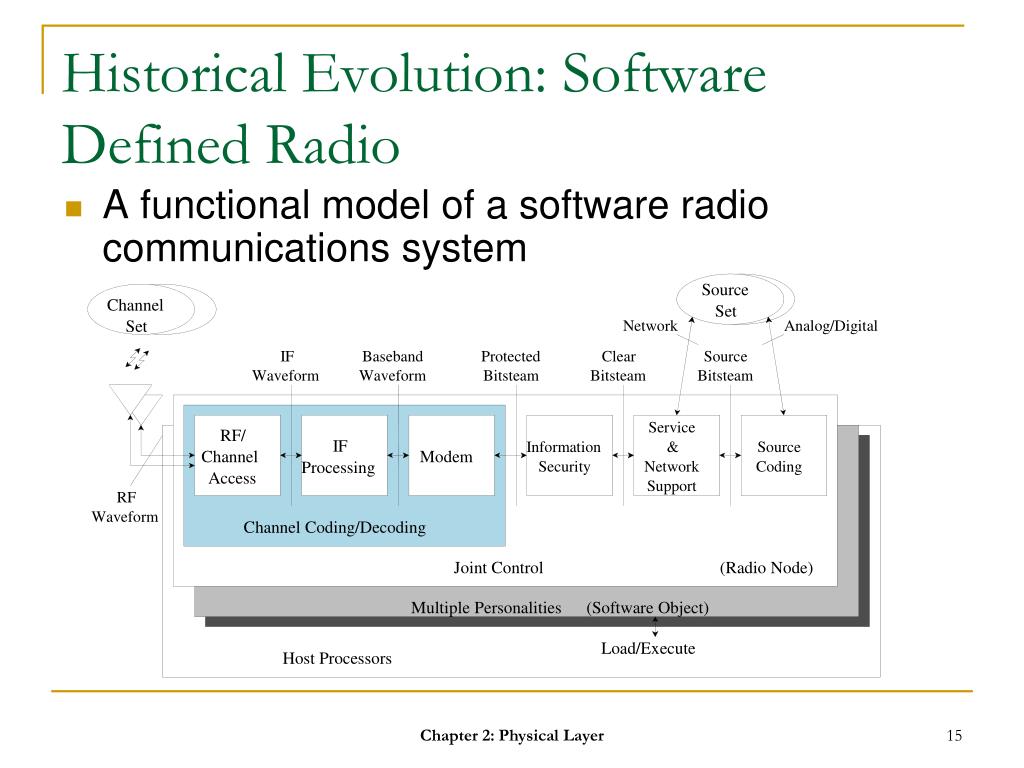Click the "Protected Bitsteam" label
This screenshot has width=1024, height=768.
(x=511, y=366)
